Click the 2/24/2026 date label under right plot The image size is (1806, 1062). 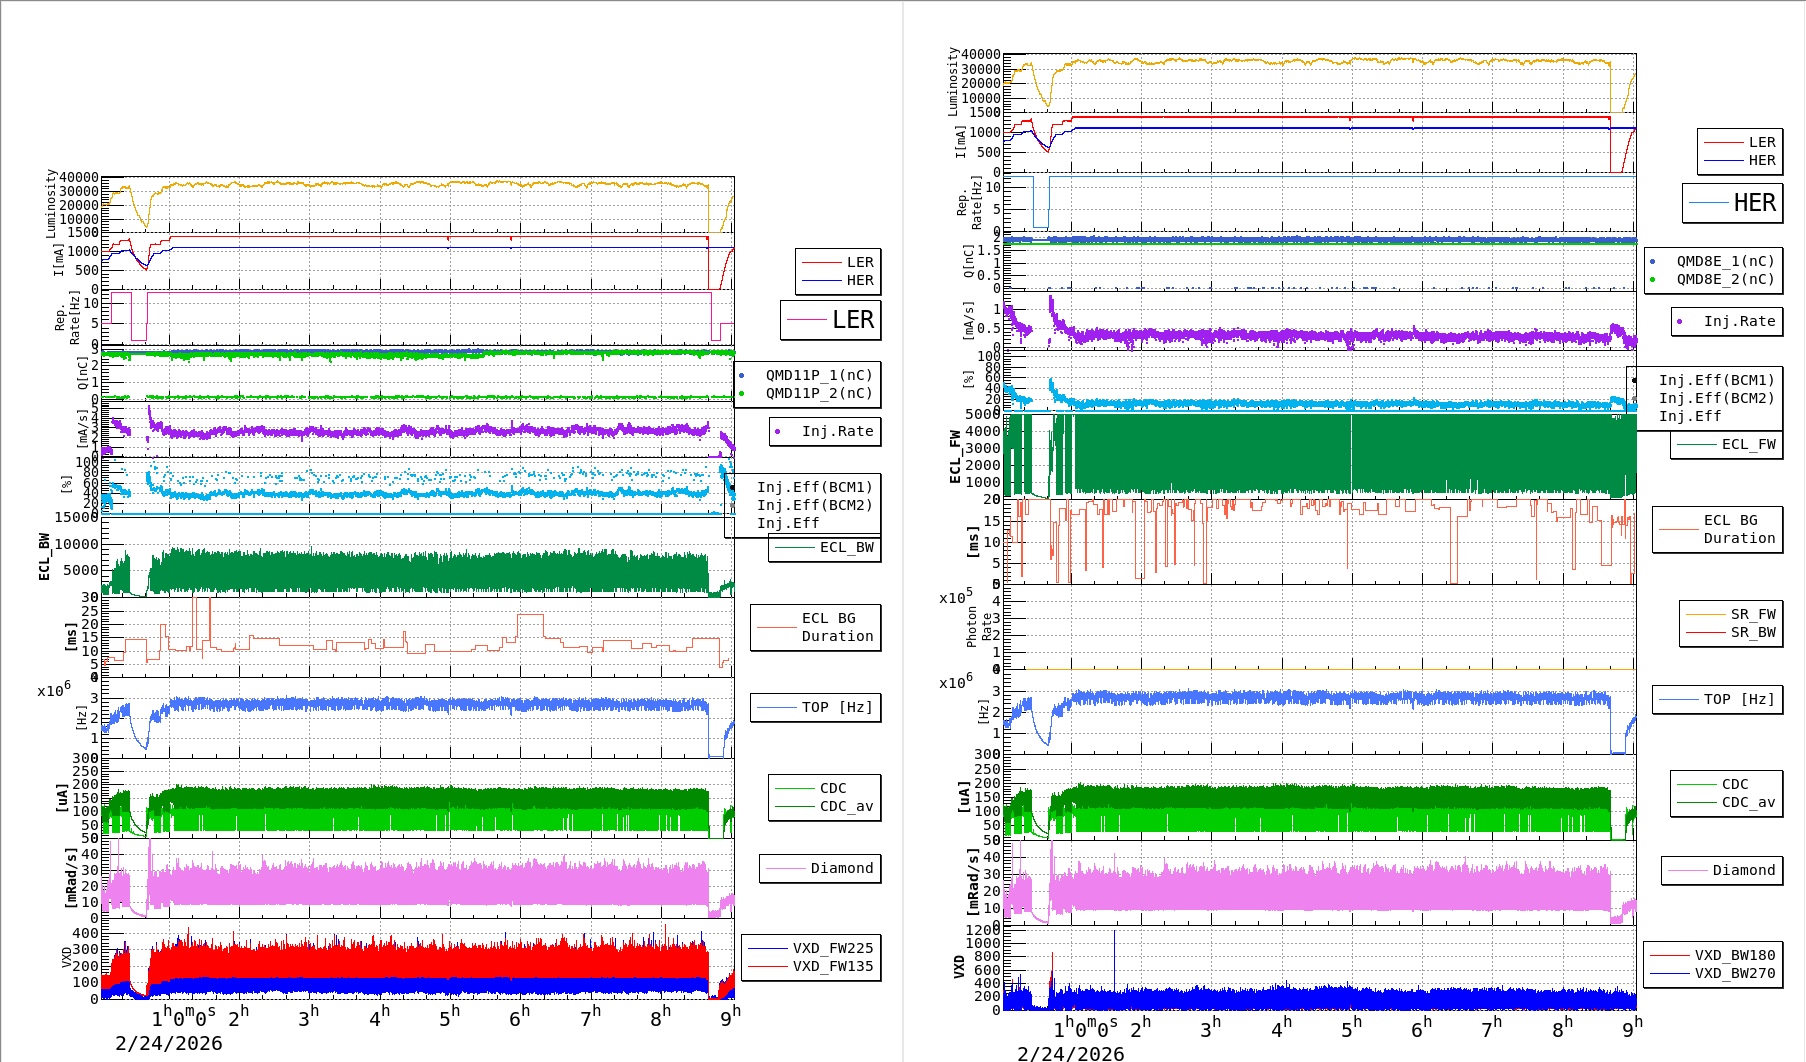(1070, 1053)
